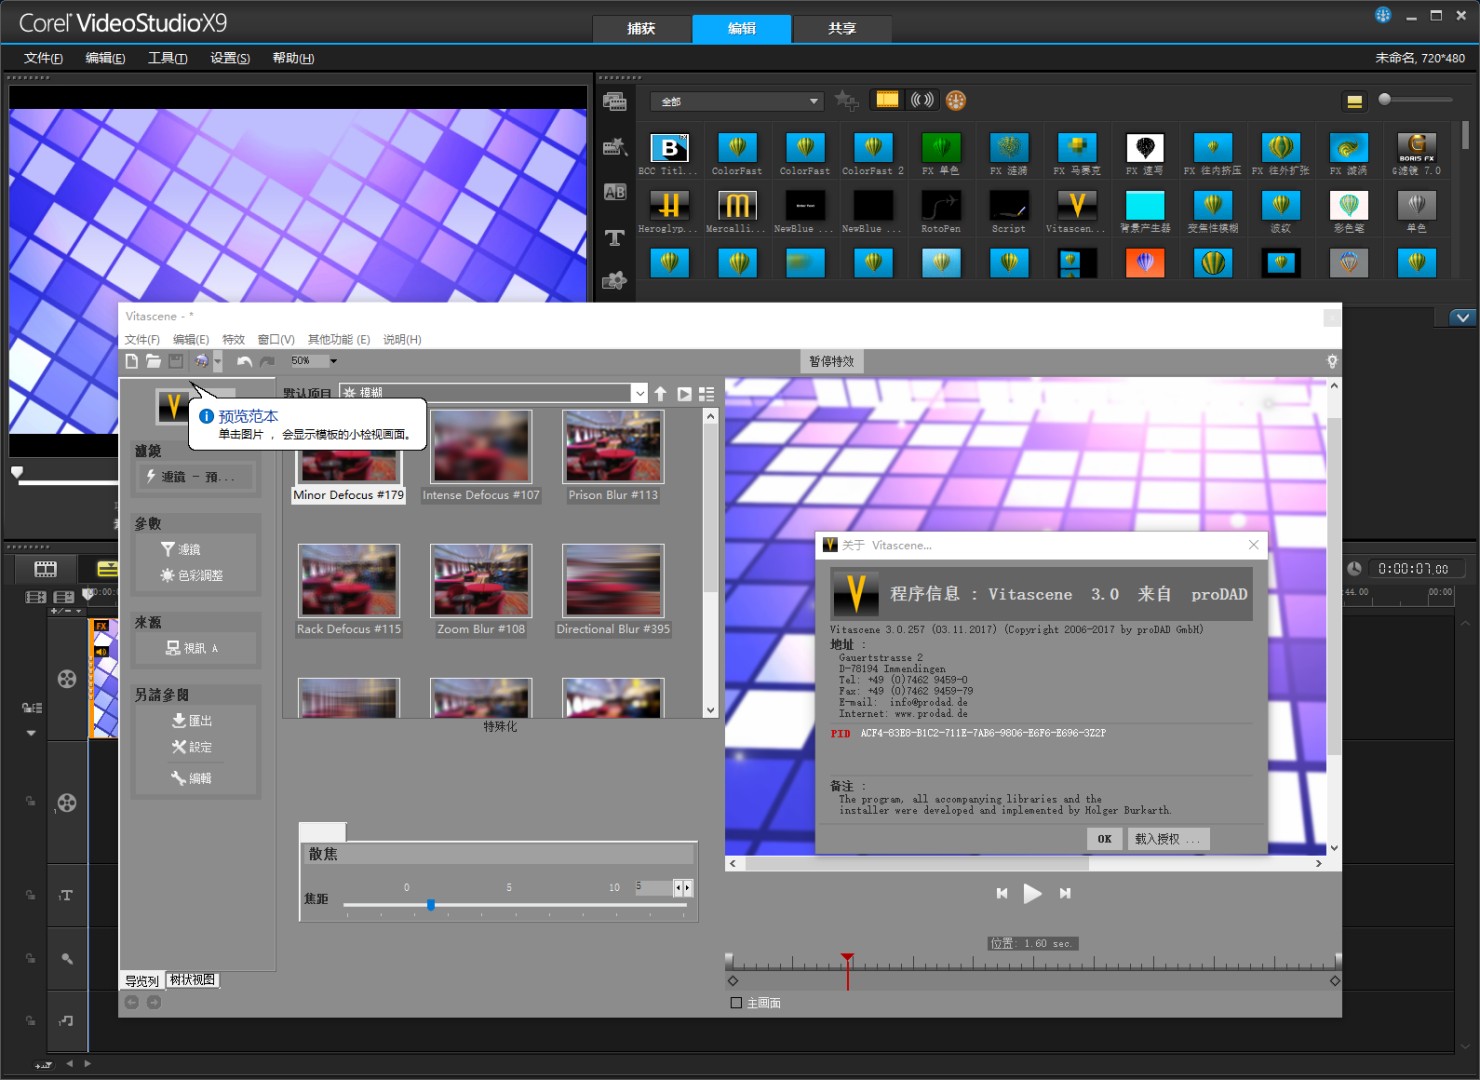Open 特效 menu in Vitascene window
The width and height of the screenshot is (1480, 1080).
[233, 339]
